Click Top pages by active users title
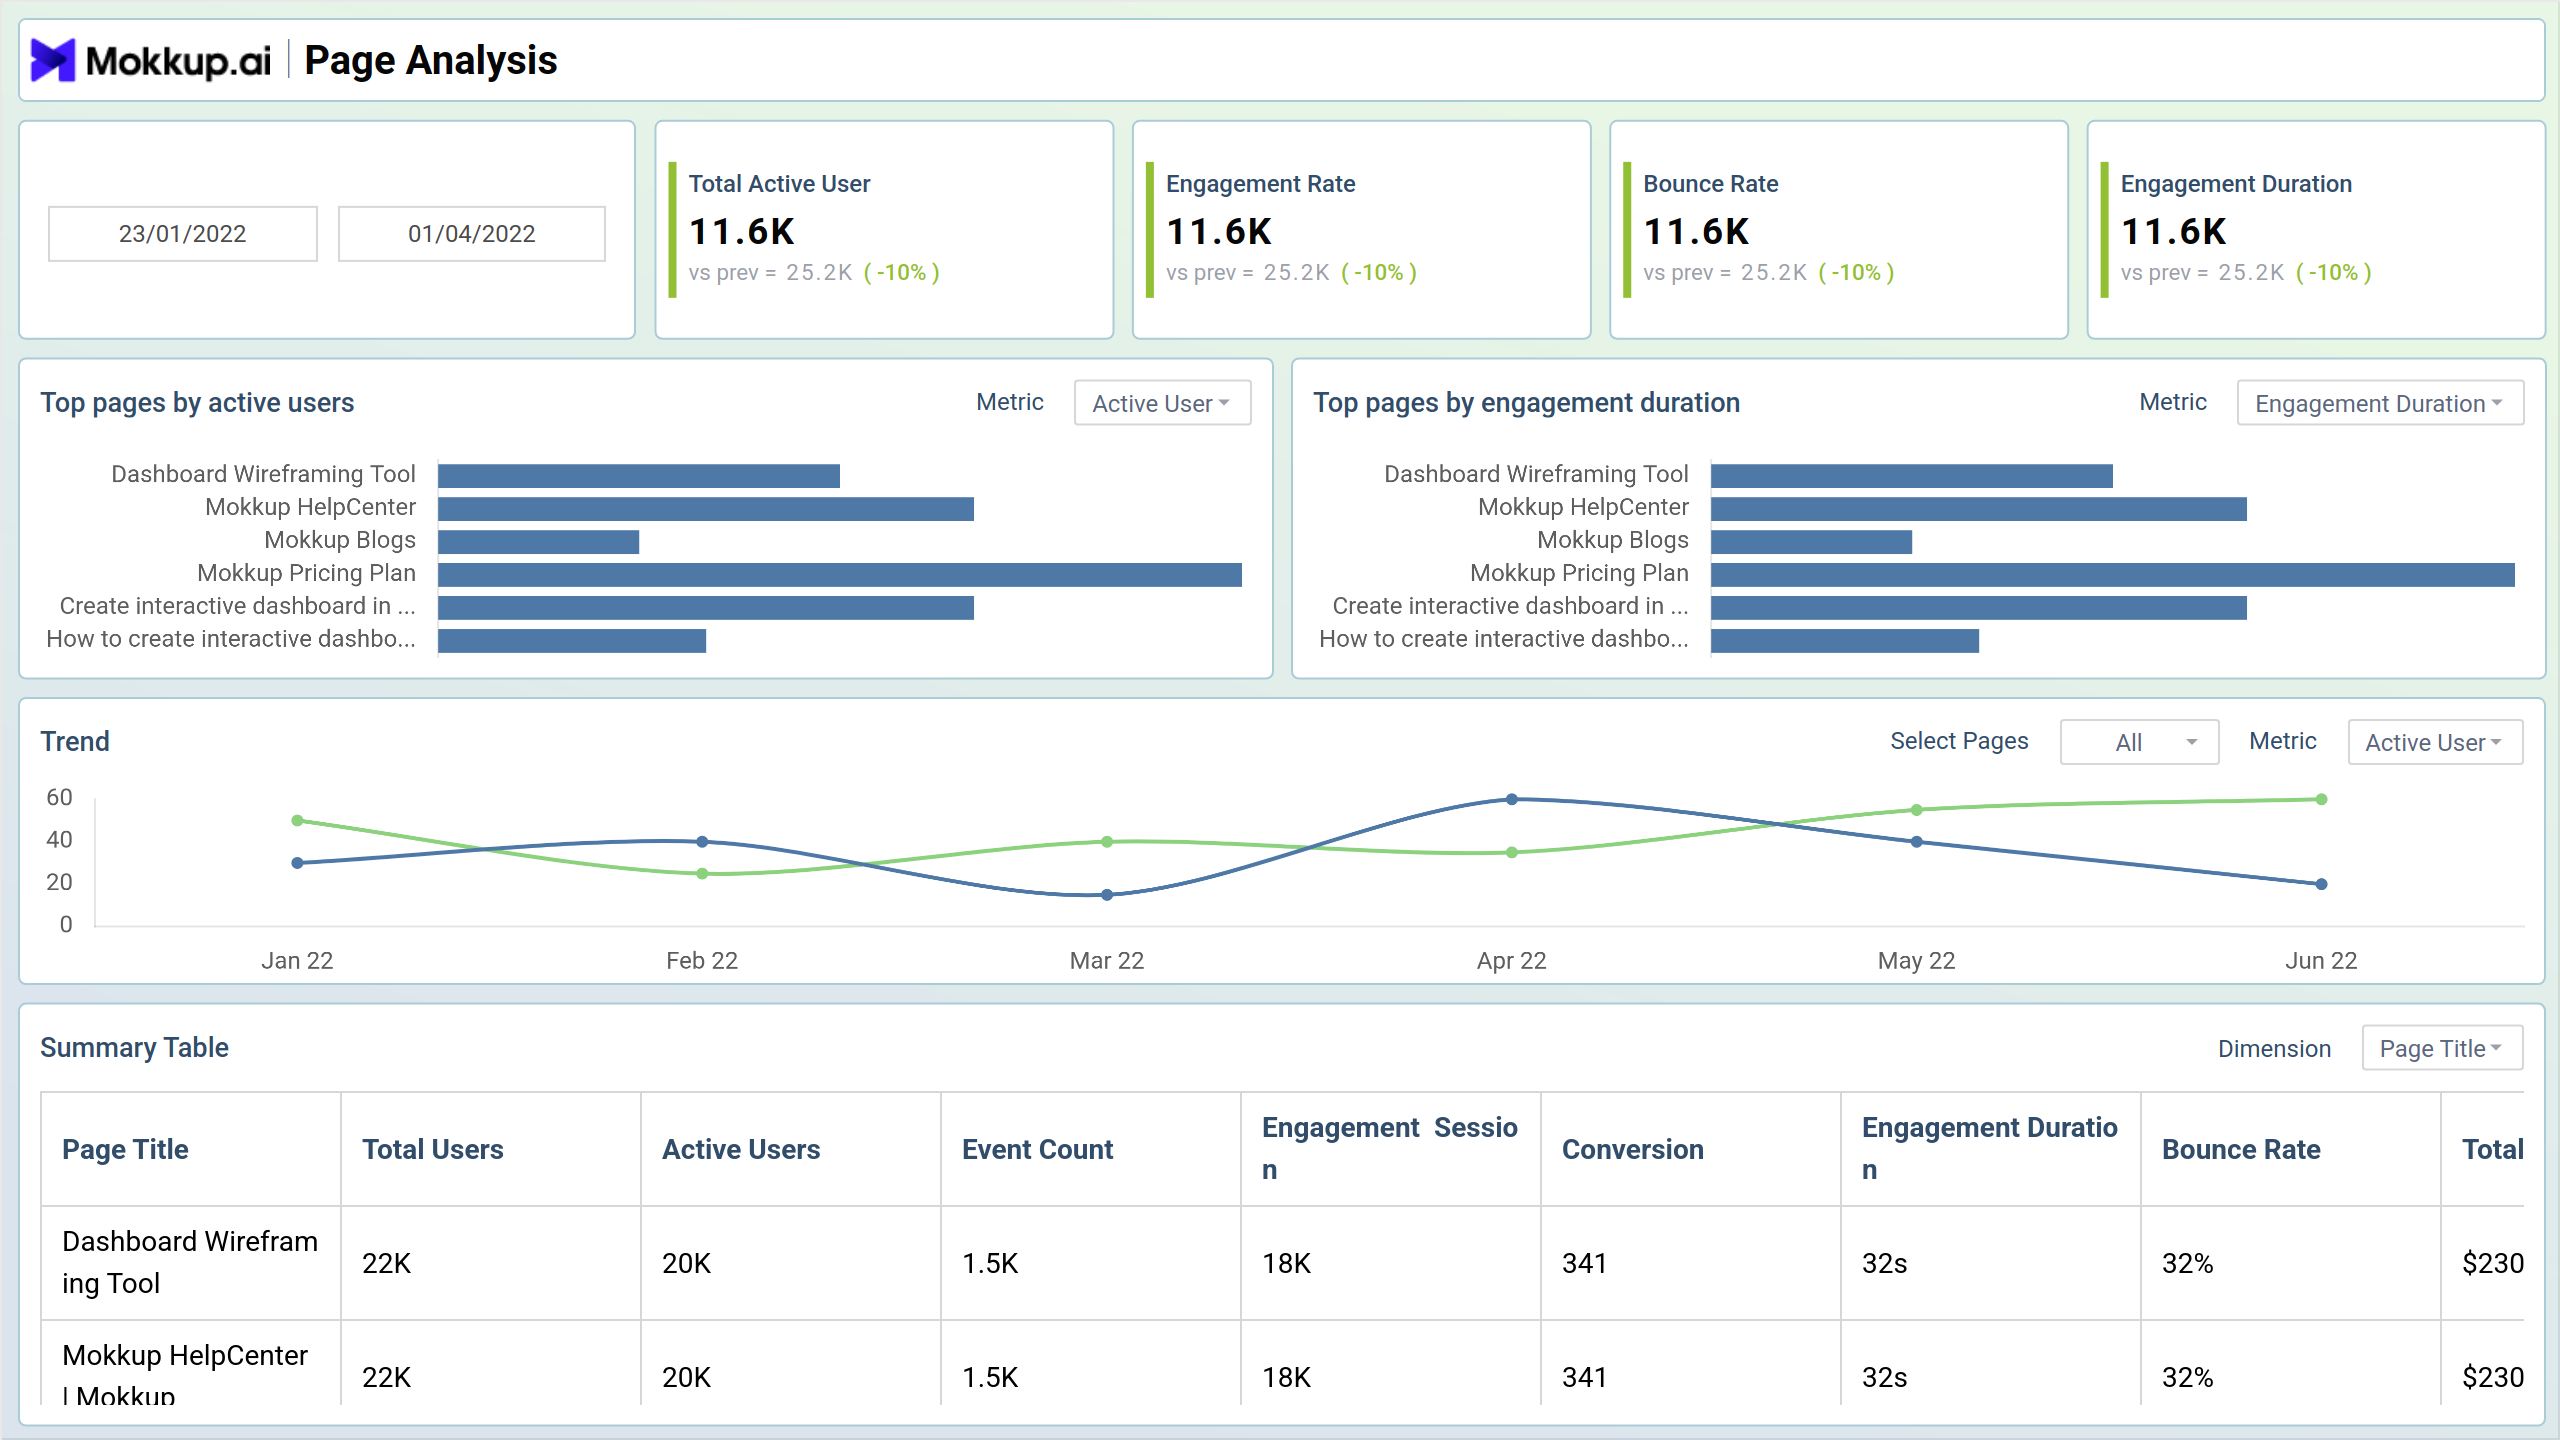Image resolution: width=2560 pixels, height=1440 pixels. click(x=197, y=403)
